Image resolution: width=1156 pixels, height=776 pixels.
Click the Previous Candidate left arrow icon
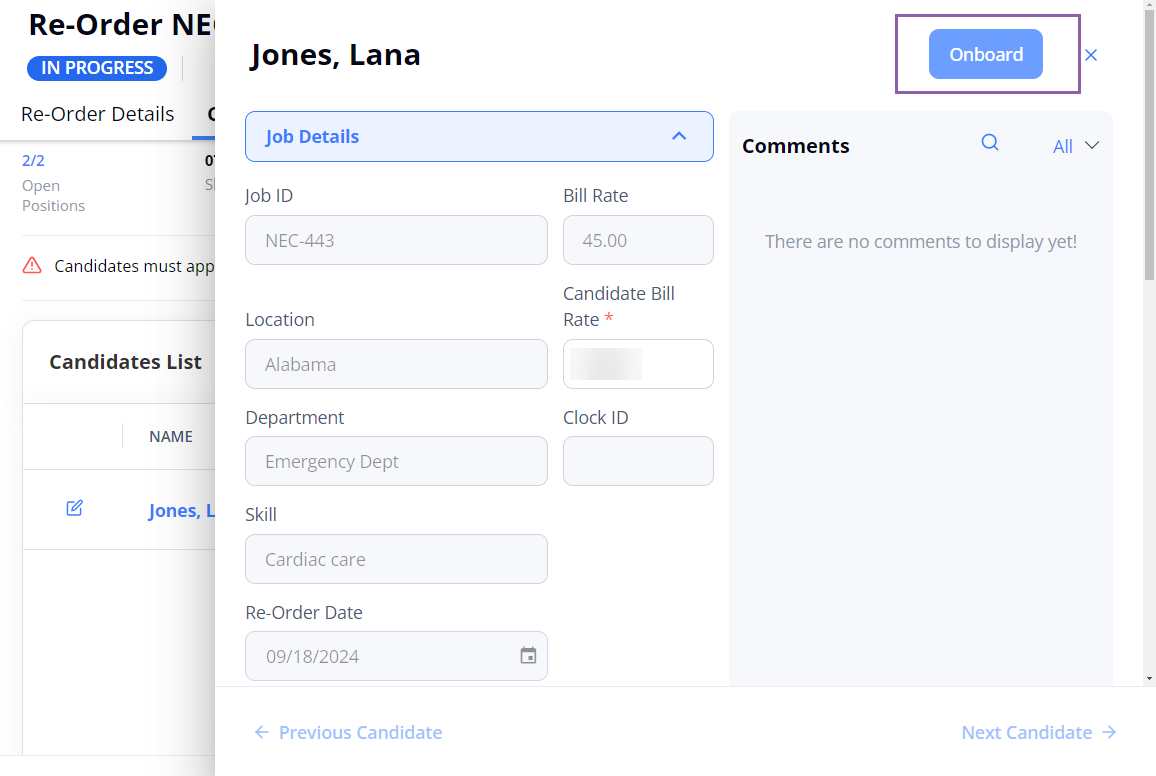point(262,733)
